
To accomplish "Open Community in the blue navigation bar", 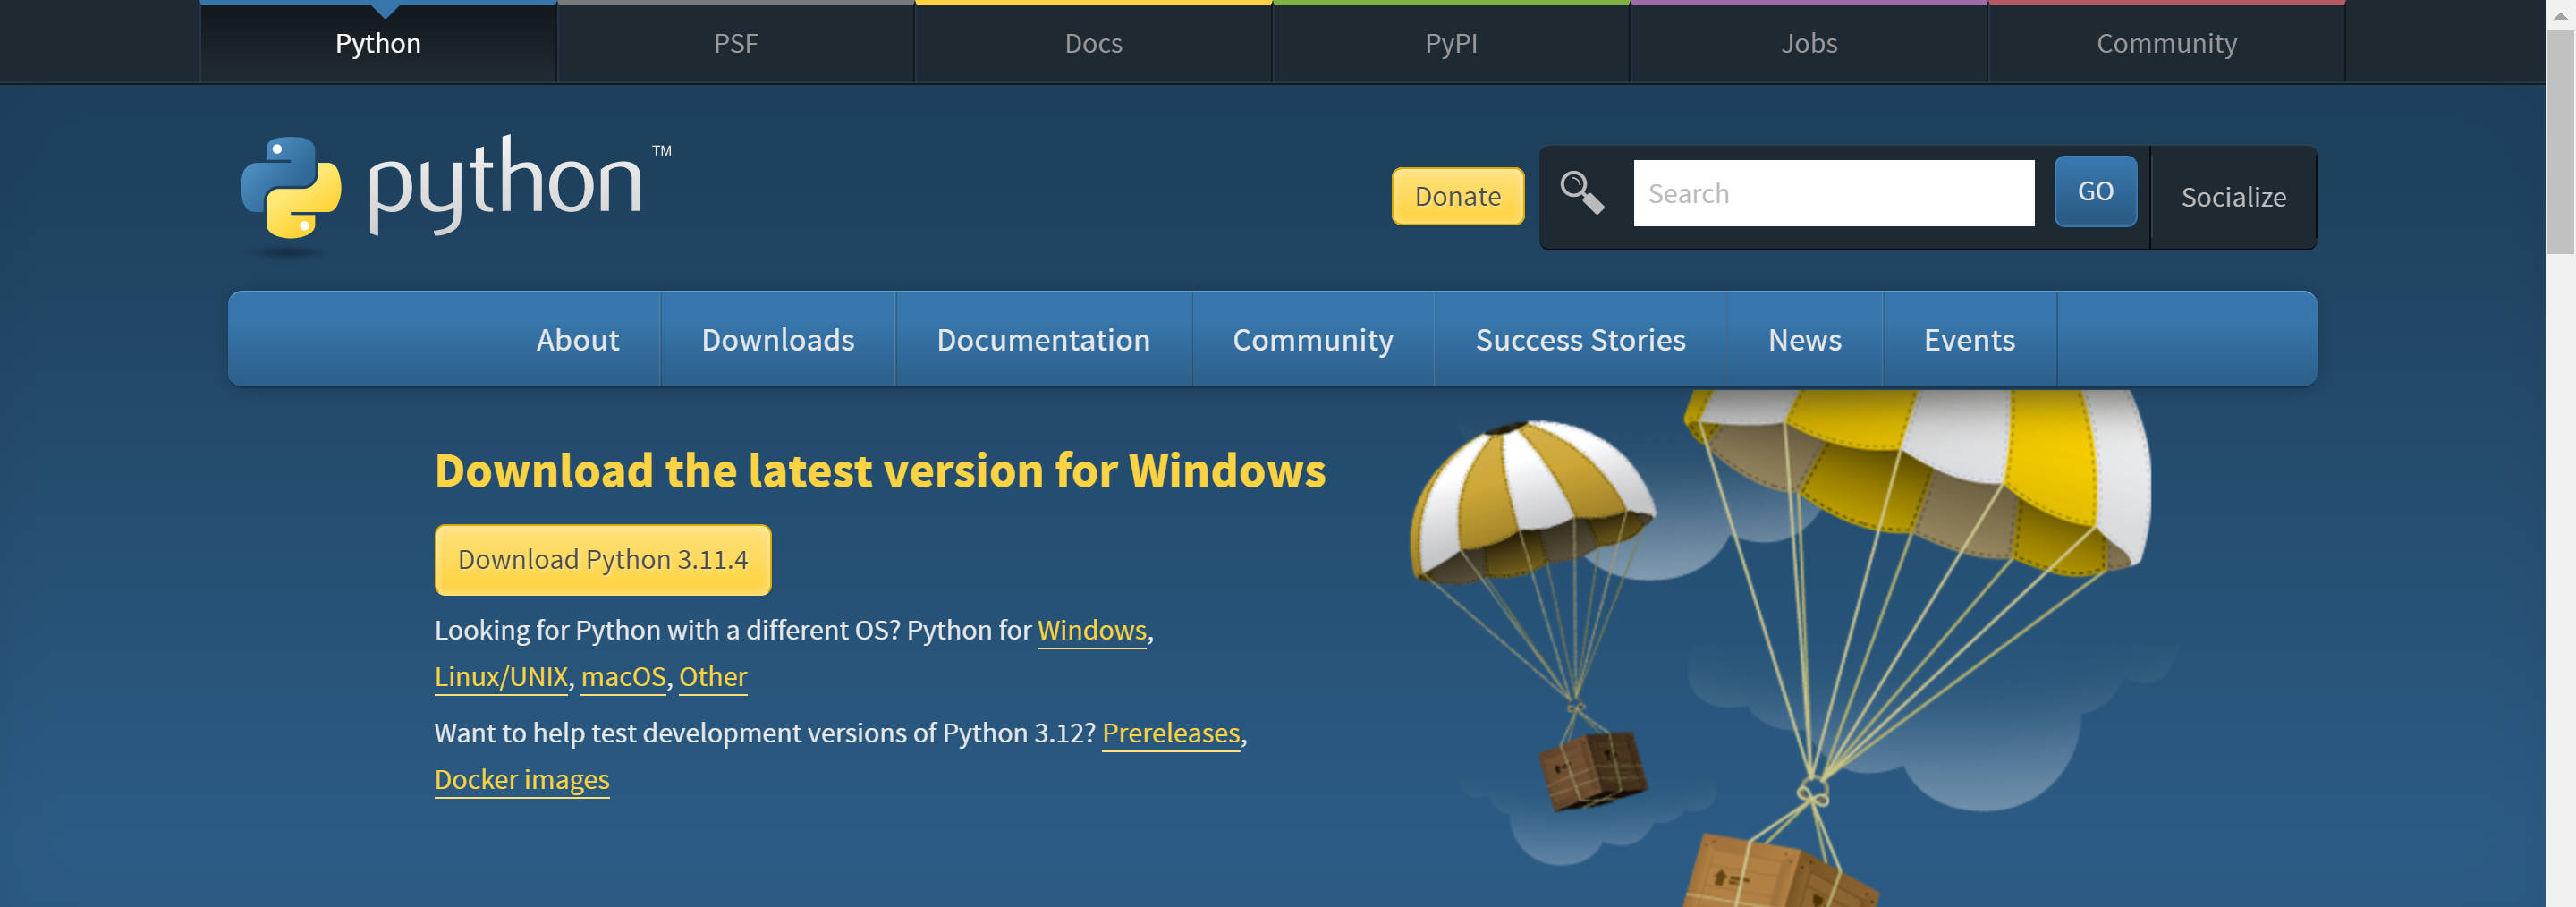I will click(1312, 340).
